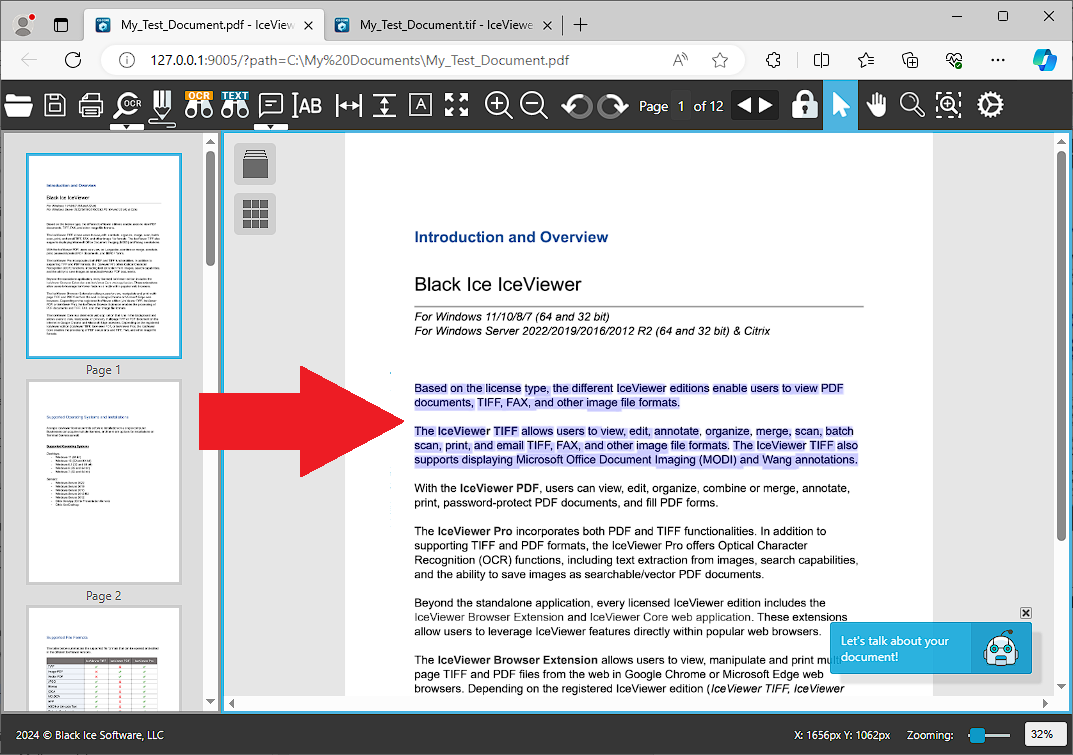Expand the dropdown arrow under the comment tool
This screenshot has width=1073, height=755.
271,127
